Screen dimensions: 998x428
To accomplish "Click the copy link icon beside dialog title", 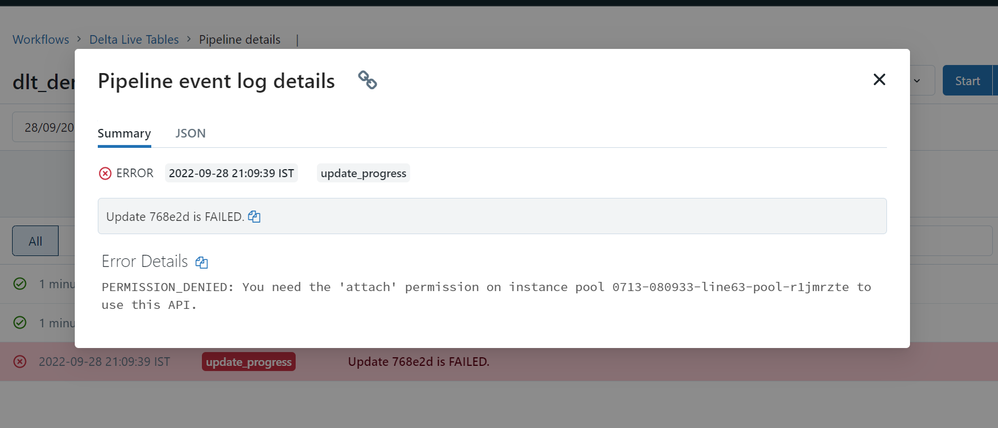I will (367, 81).
